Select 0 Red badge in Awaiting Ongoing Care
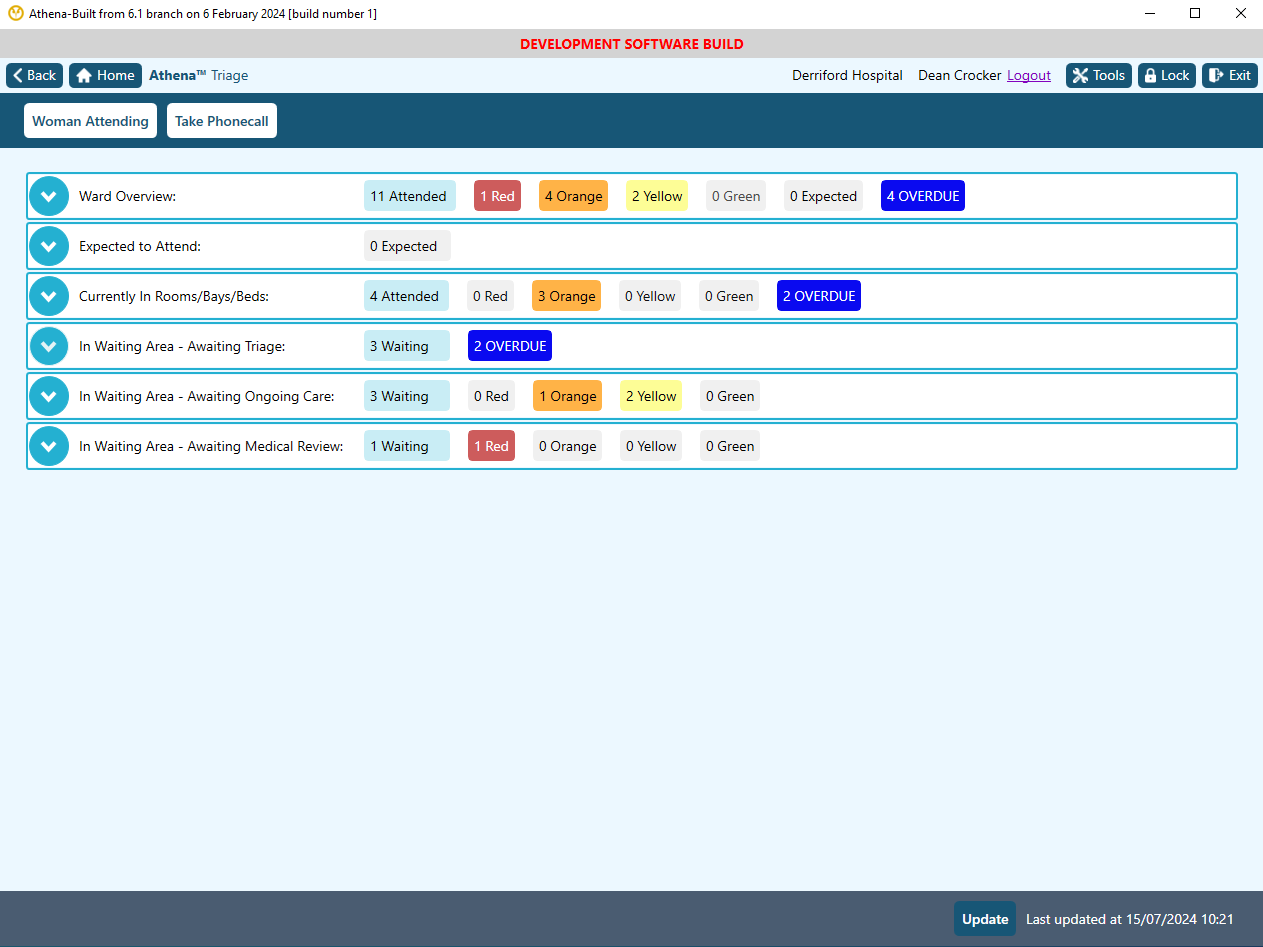This screenshot has height=947, width=1263. 491,396
